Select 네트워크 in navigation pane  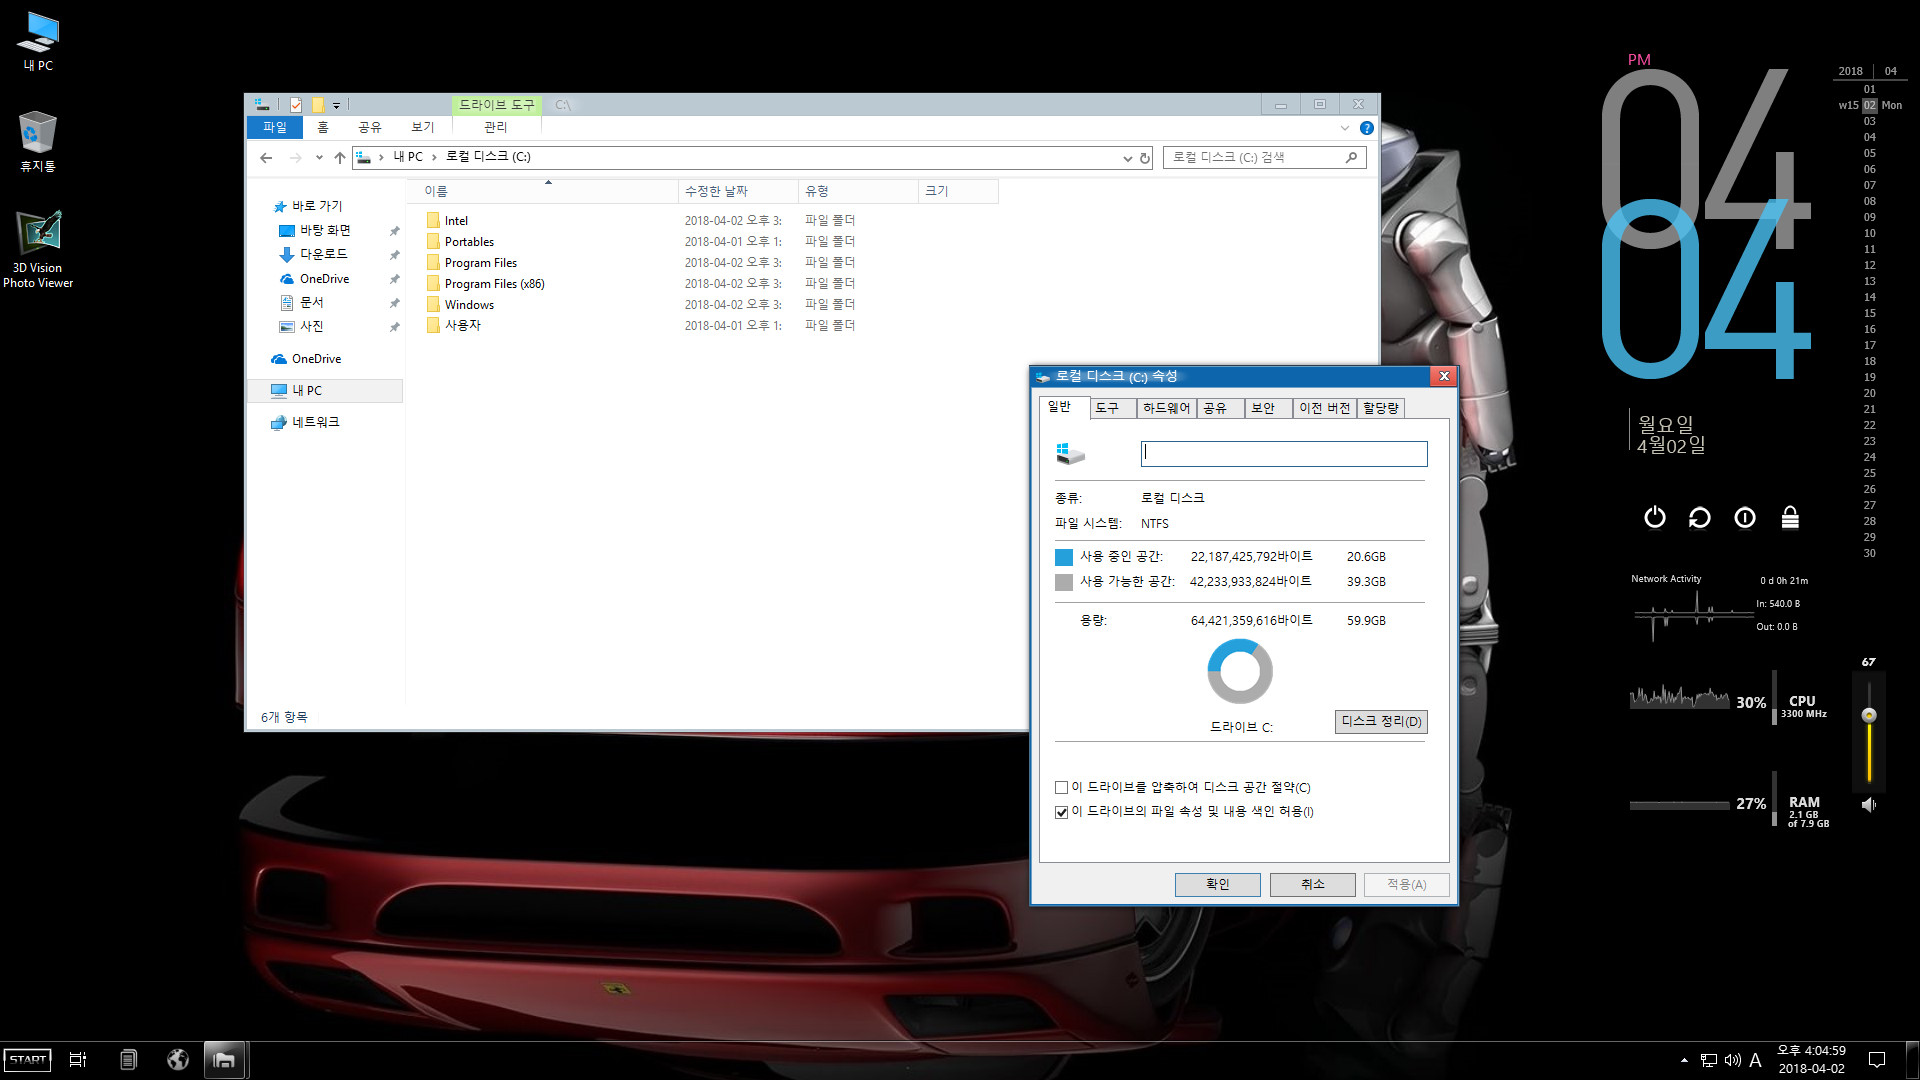click(316, 422)
